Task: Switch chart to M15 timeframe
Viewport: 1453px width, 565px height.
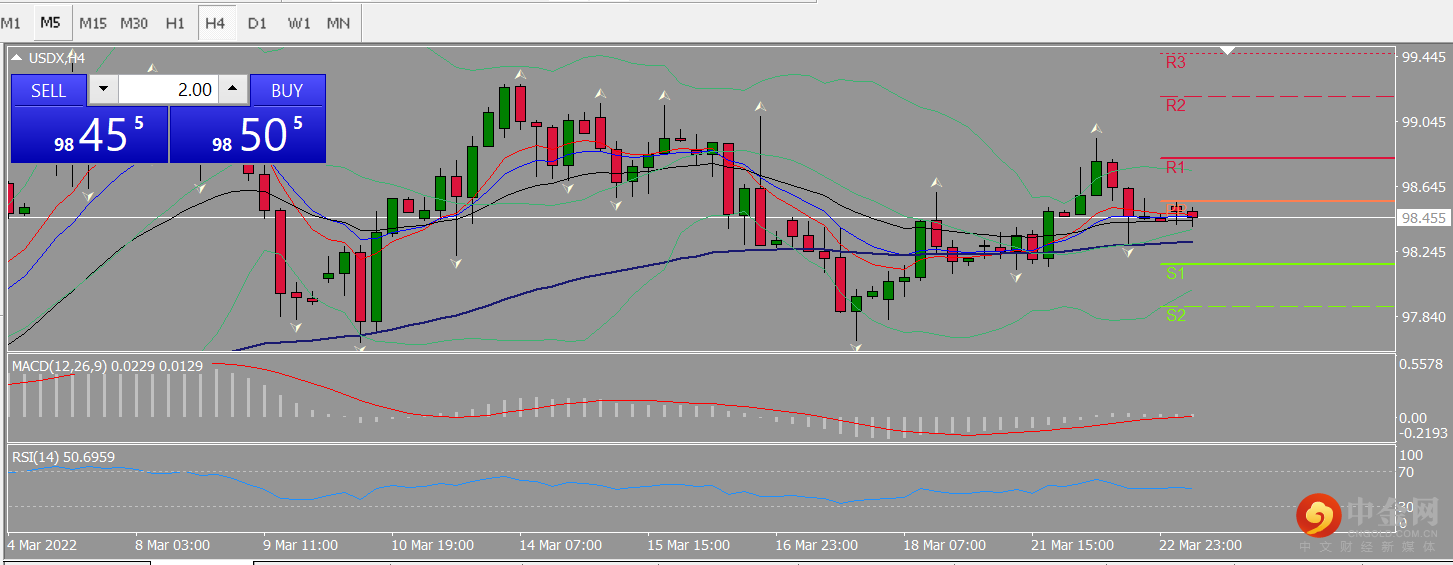Action: tap(93, 22)
